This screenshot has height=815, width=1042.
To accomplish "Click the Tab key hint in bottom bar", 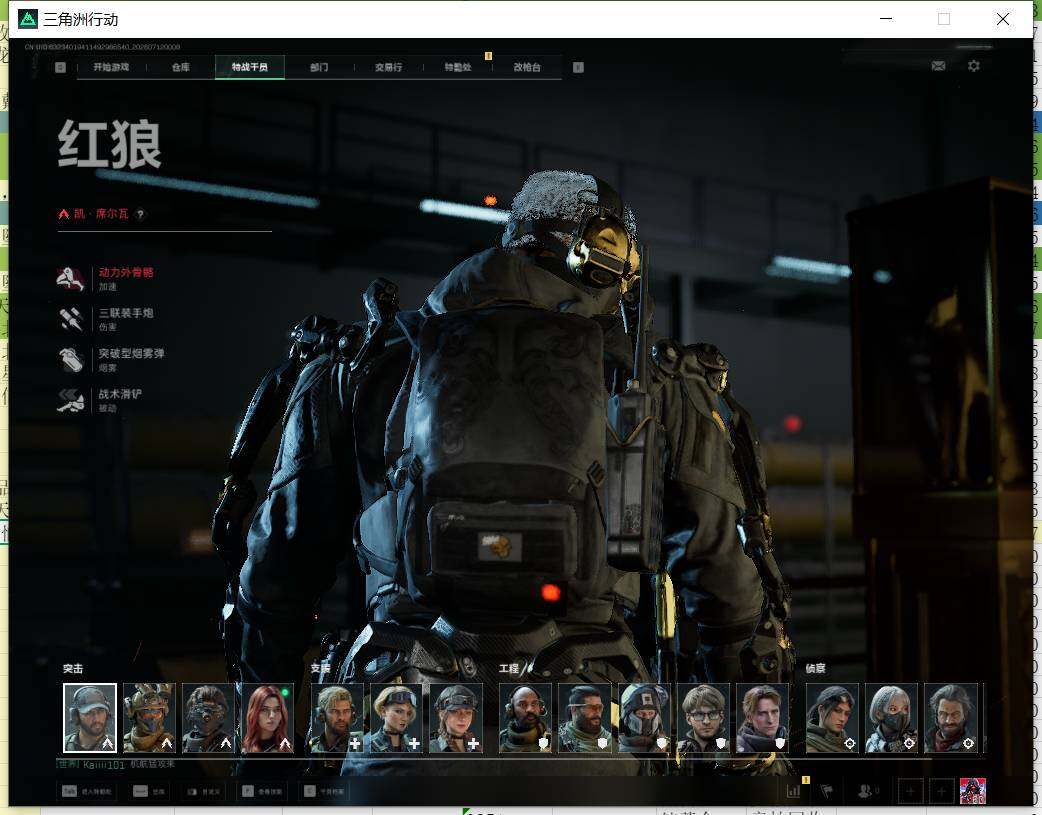I will click(x=87, y=791).
